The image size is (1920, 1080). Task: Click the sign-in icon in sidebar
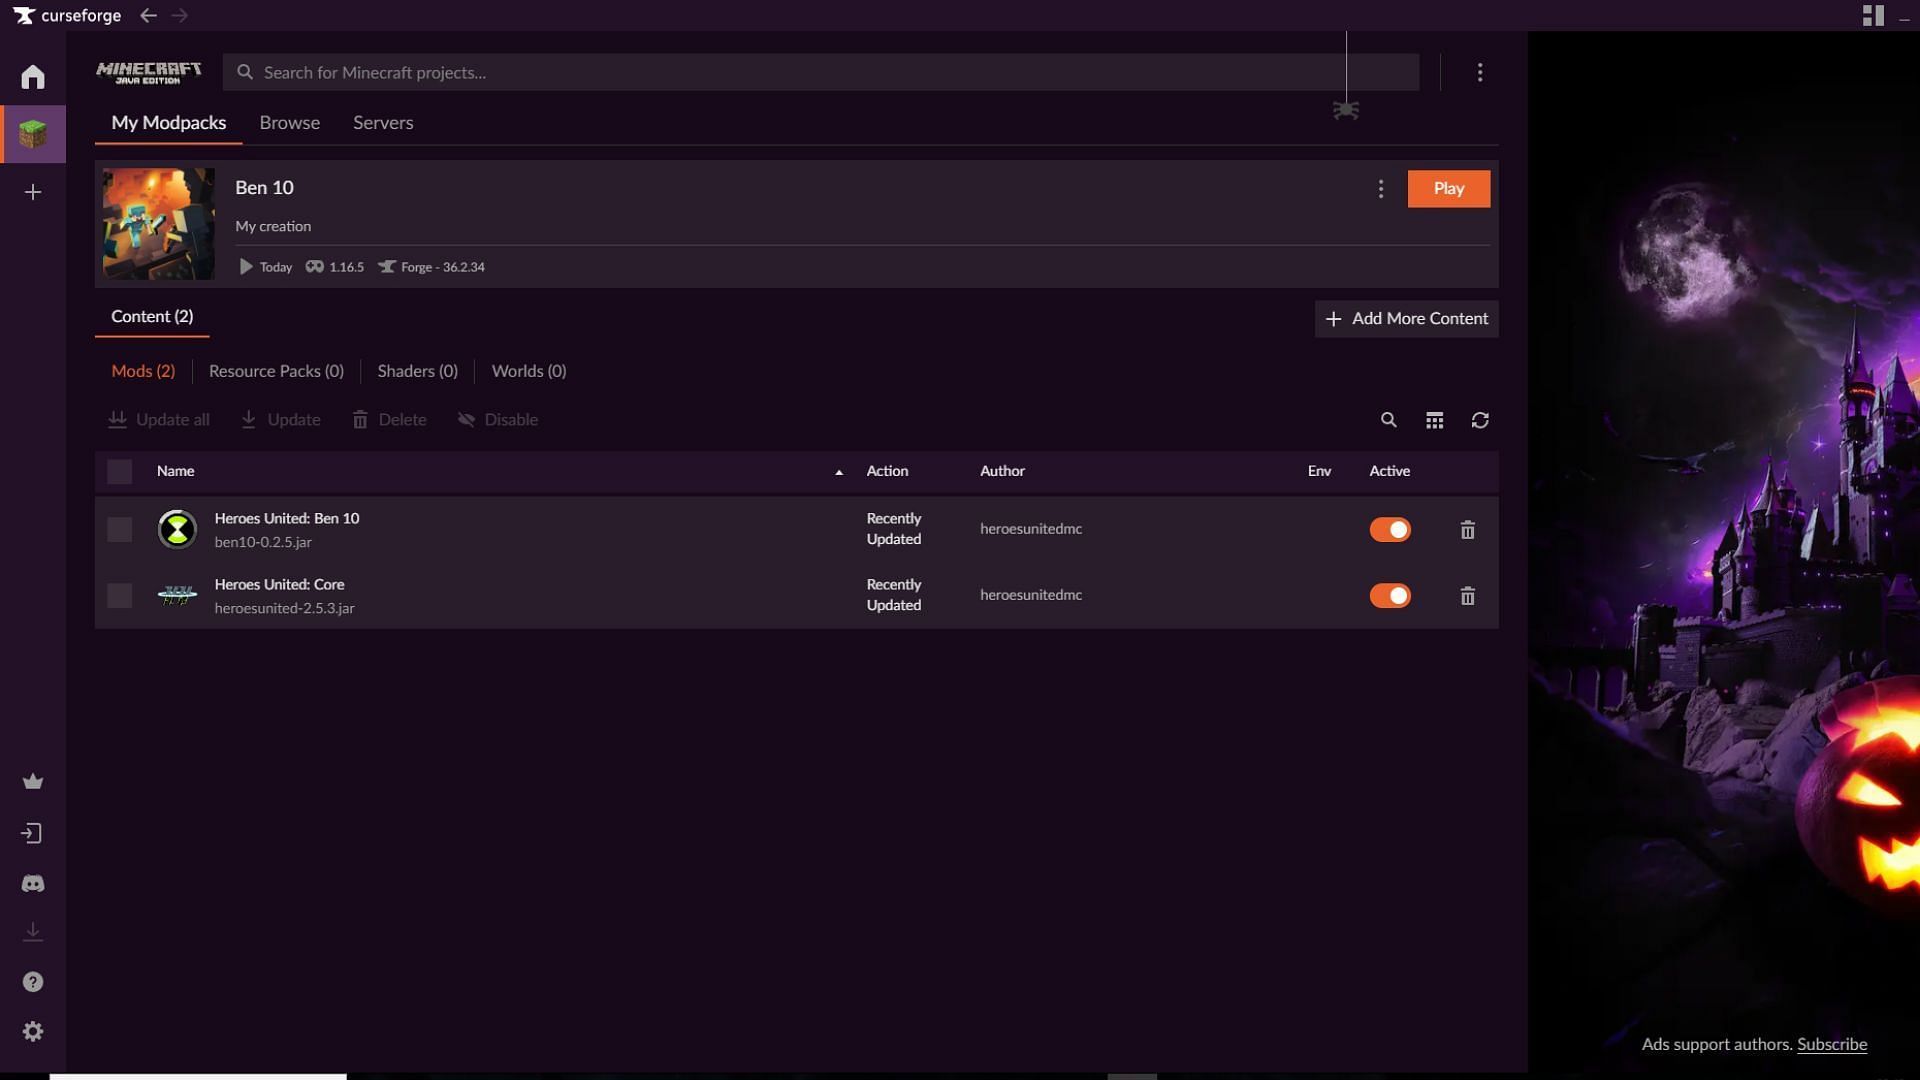[x=33, y=833]
